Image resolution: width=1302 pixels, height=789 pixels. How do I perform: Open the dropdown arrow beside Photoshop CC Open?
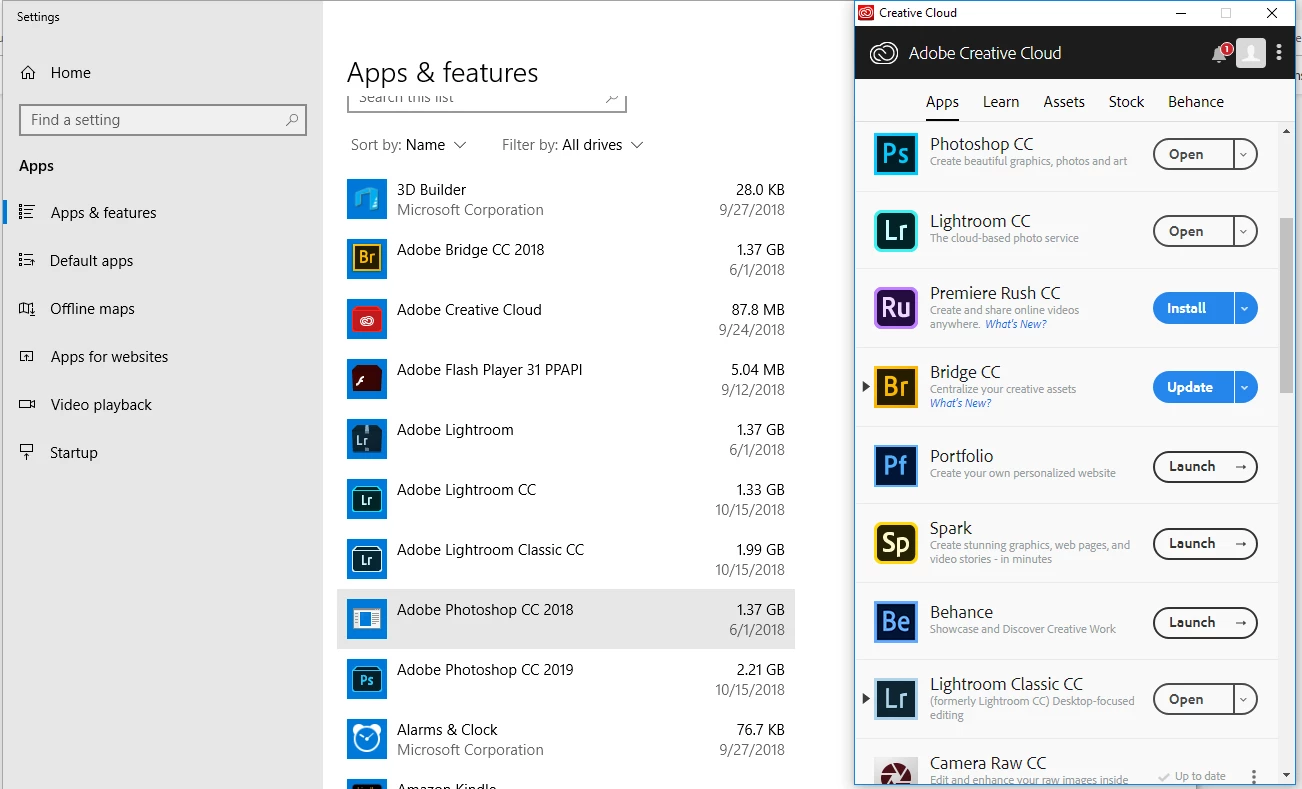pyautogui.click(x=1244, y=154)
